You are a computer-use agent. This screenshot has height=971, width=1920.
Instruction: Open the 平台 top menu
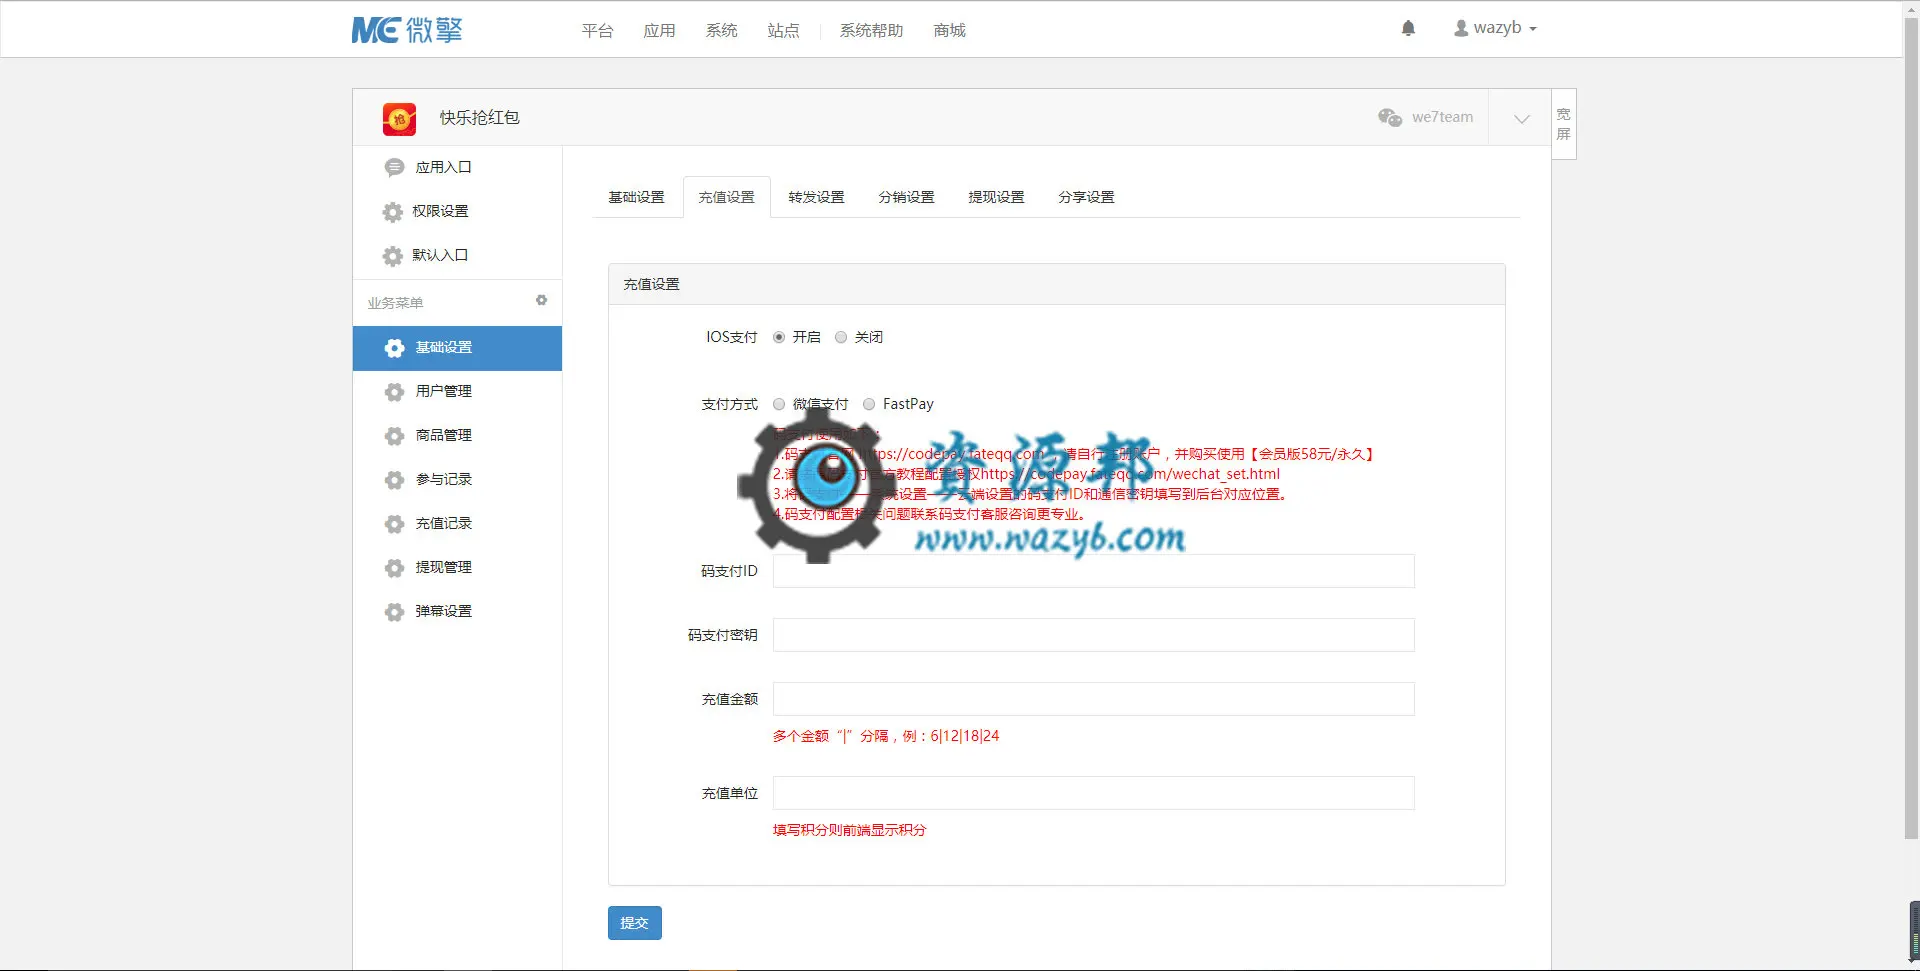(x=597, y=31)
